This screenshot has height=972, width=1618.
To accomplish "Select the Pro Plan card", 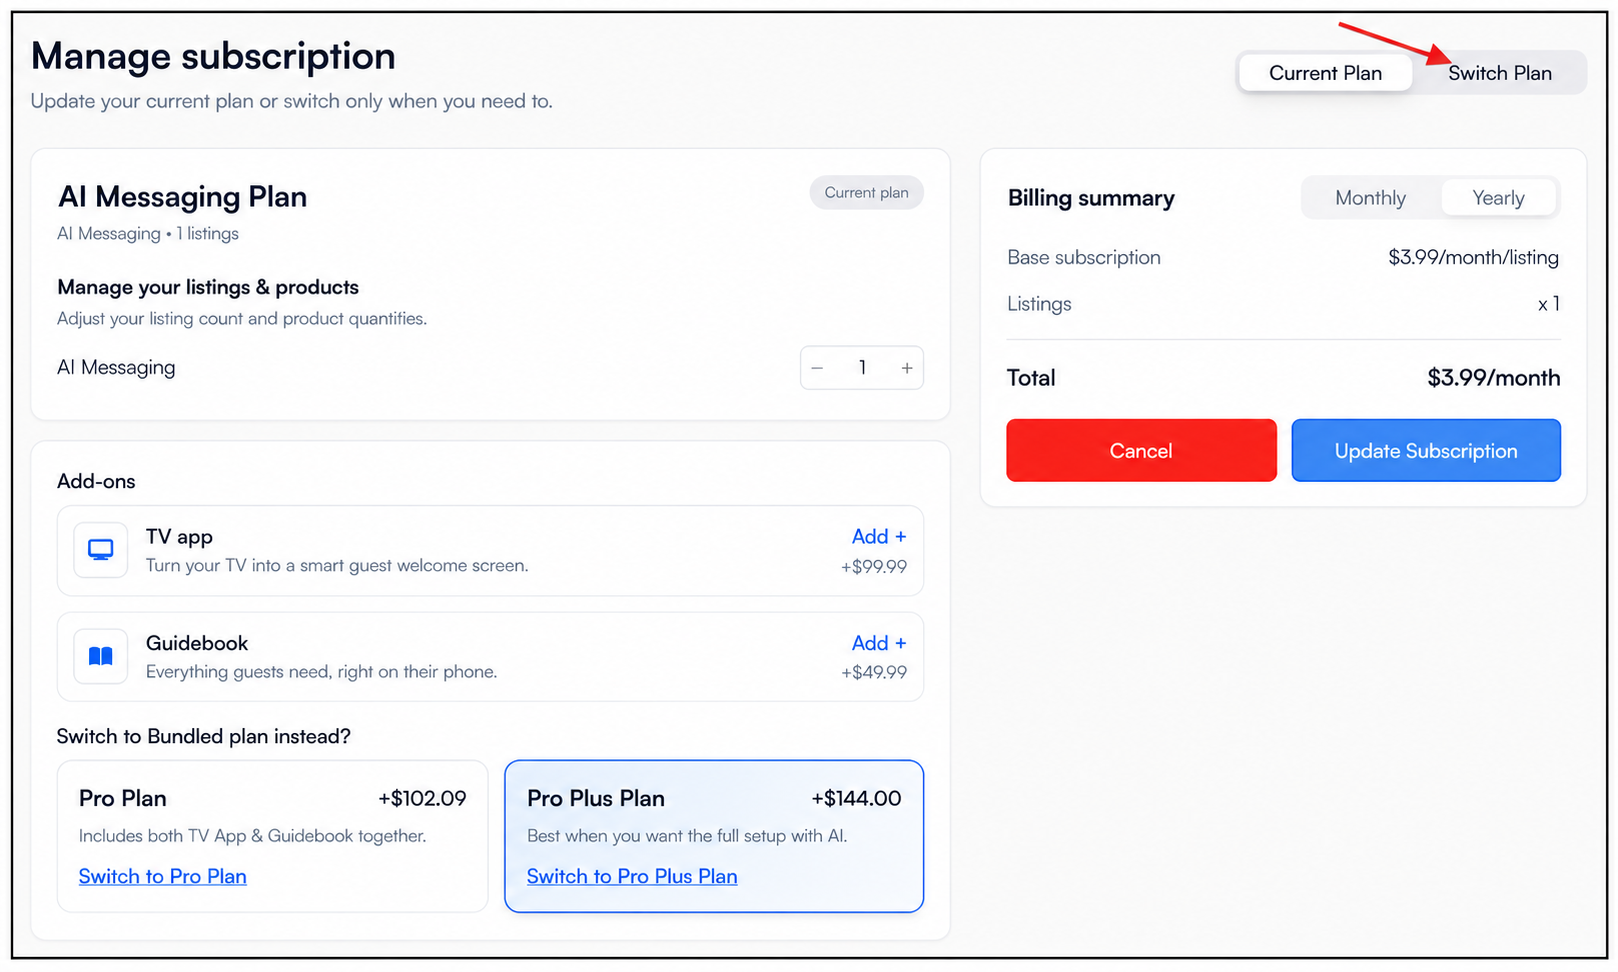I will point(272,836).
